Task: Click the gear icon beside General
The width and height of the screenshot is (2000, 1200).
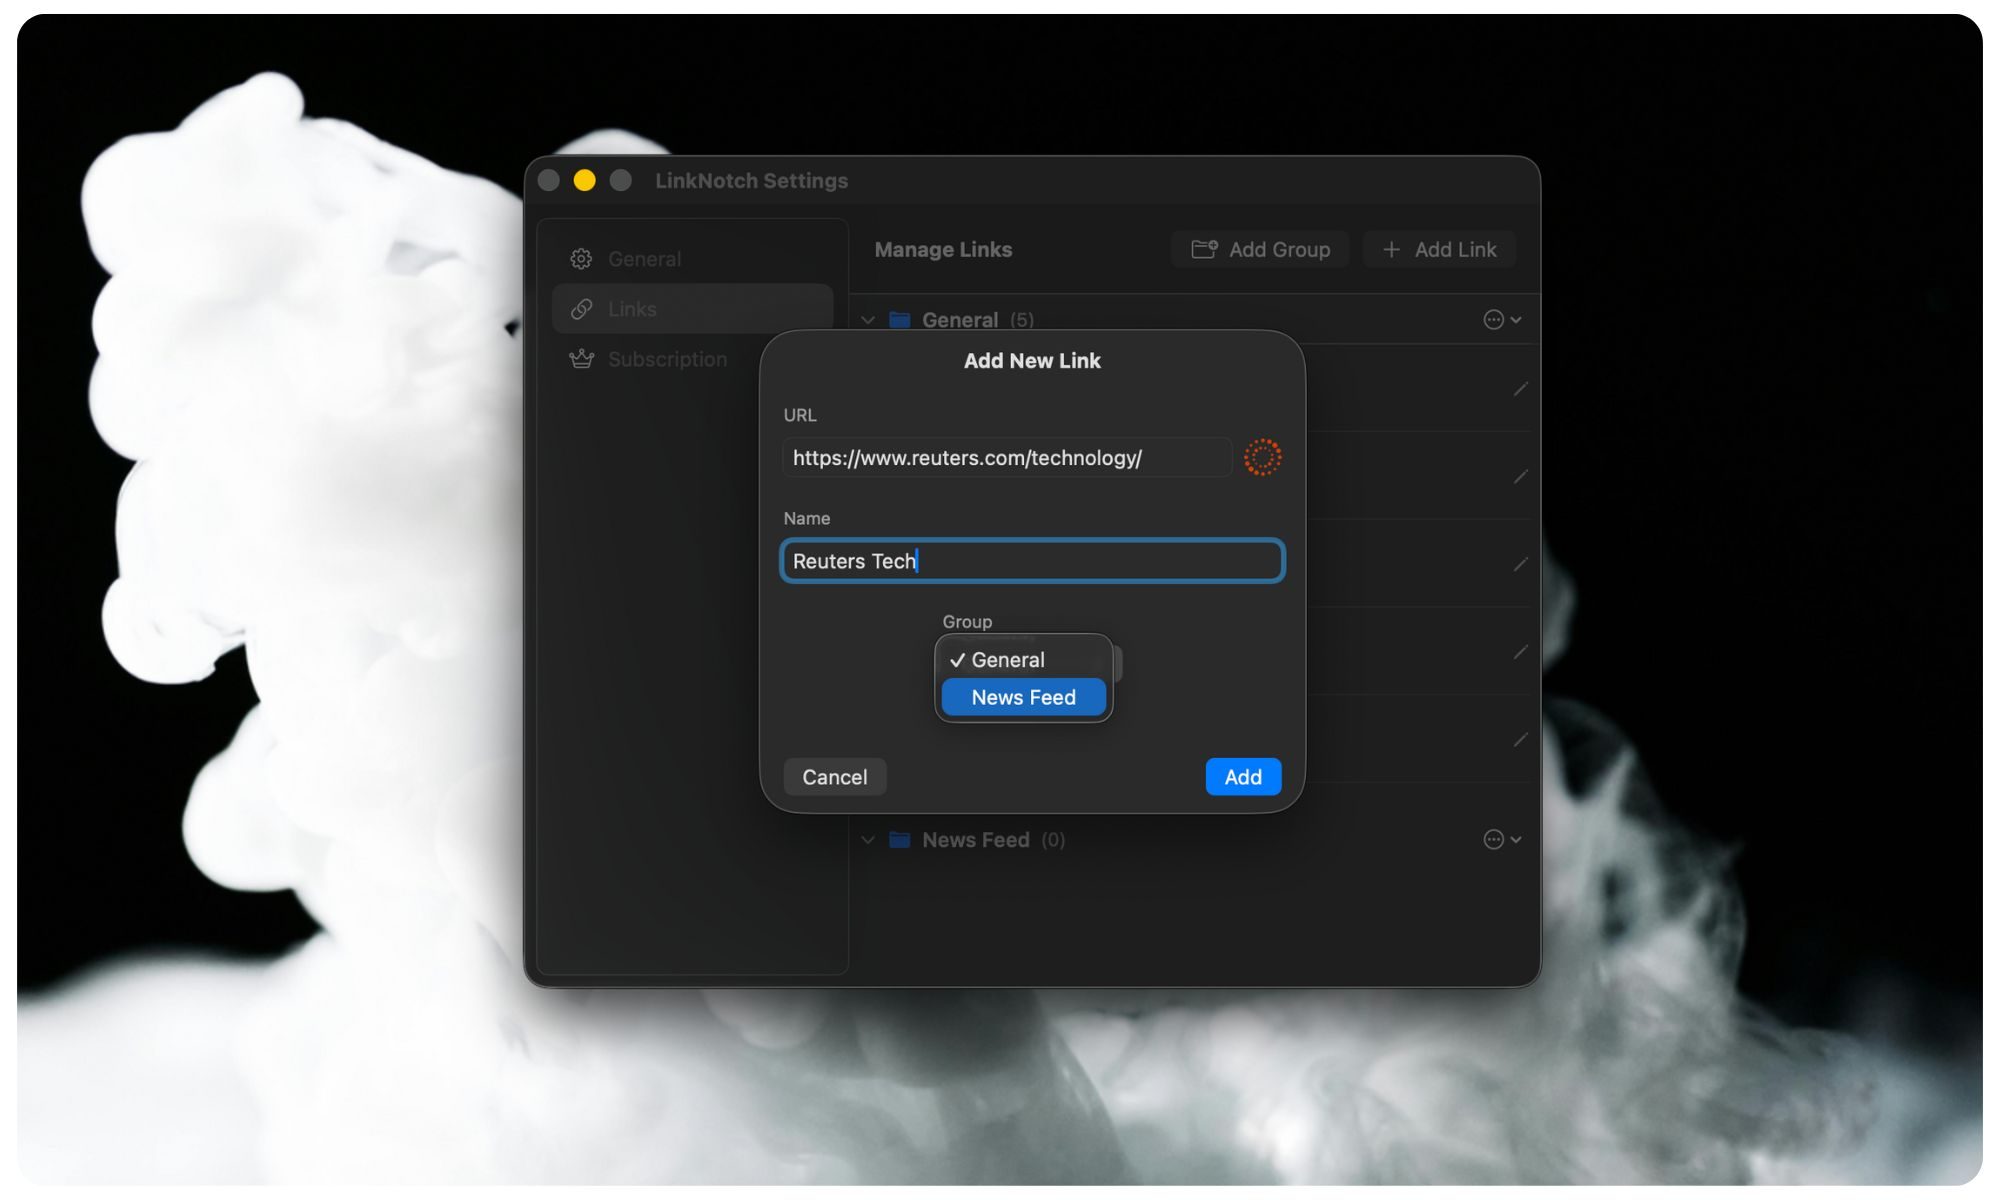Action: point(580,258)
